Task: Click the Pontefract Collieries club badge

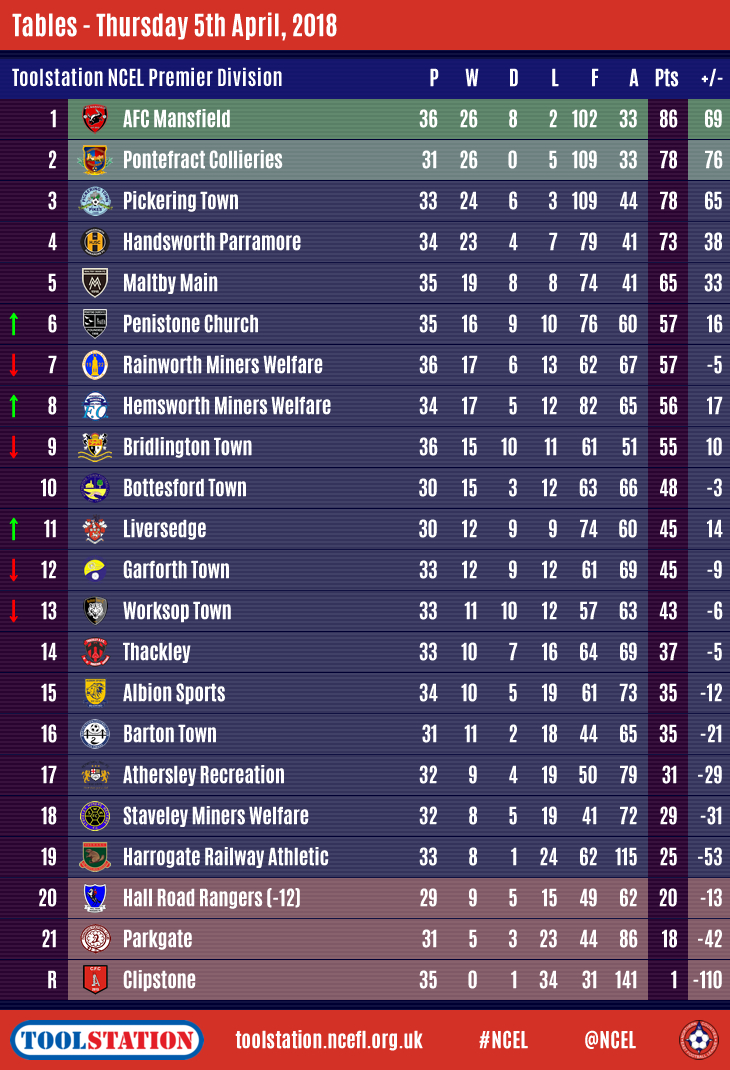Action: [x=94, y=160]
